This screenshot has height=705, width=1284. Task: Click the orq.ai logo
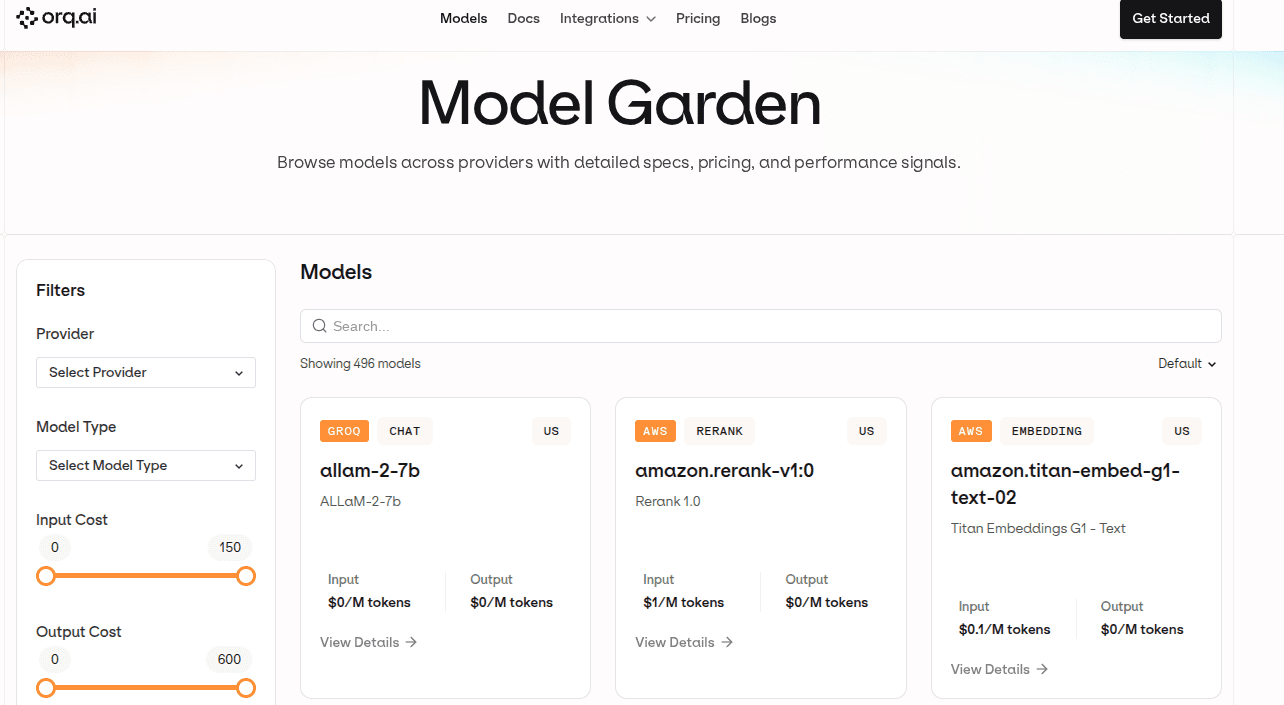(x=56, y=18)
